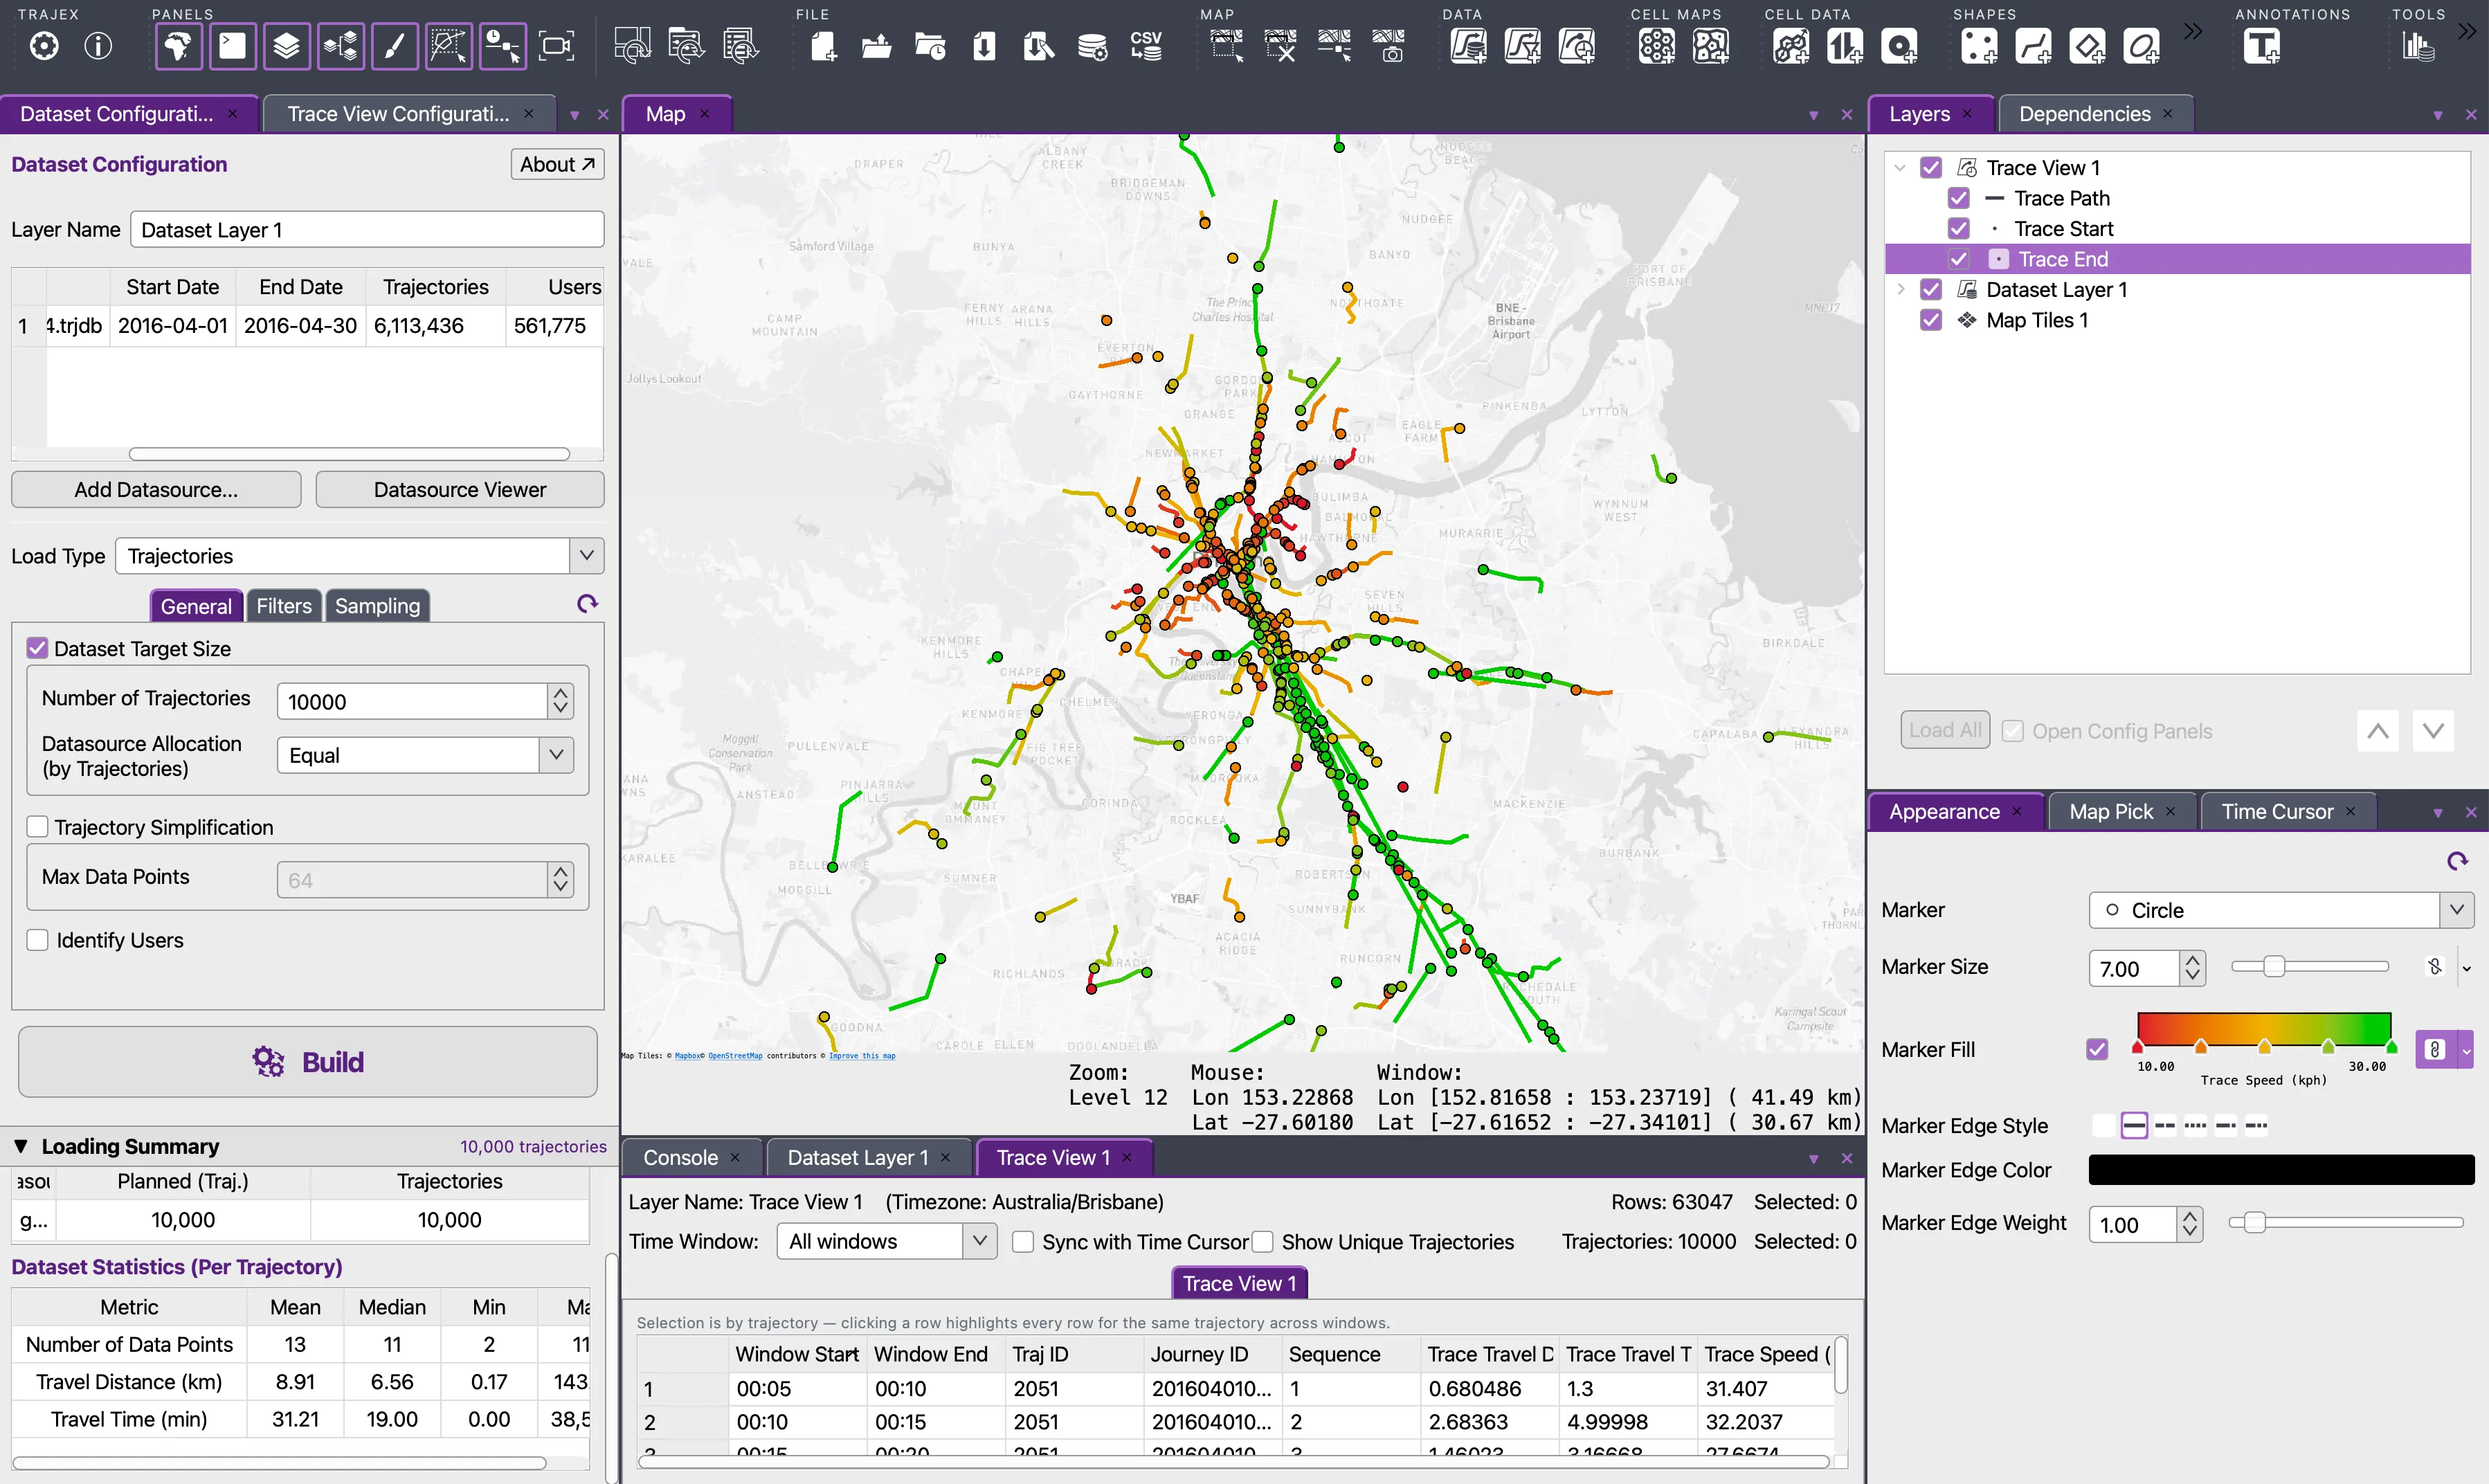Open the Tools chart statistics icon

pyautogui.click(x=2418, y=46)
